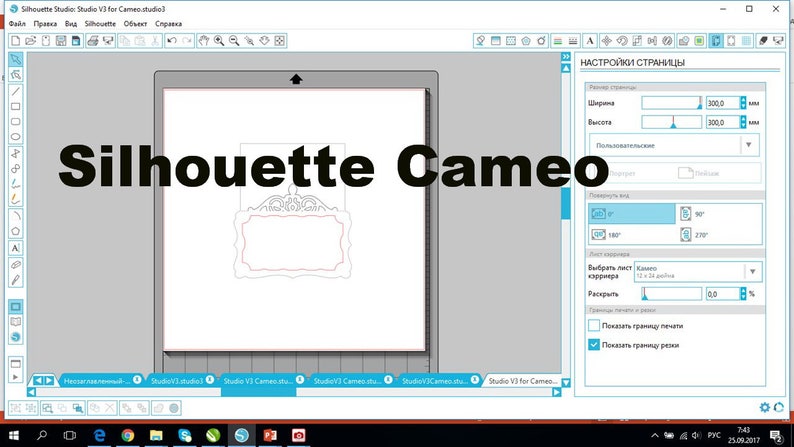This screenshot has width=794, height=447.
Task: Select 0° view rotation
Action: pyautogui.click(x=631, y=214)
